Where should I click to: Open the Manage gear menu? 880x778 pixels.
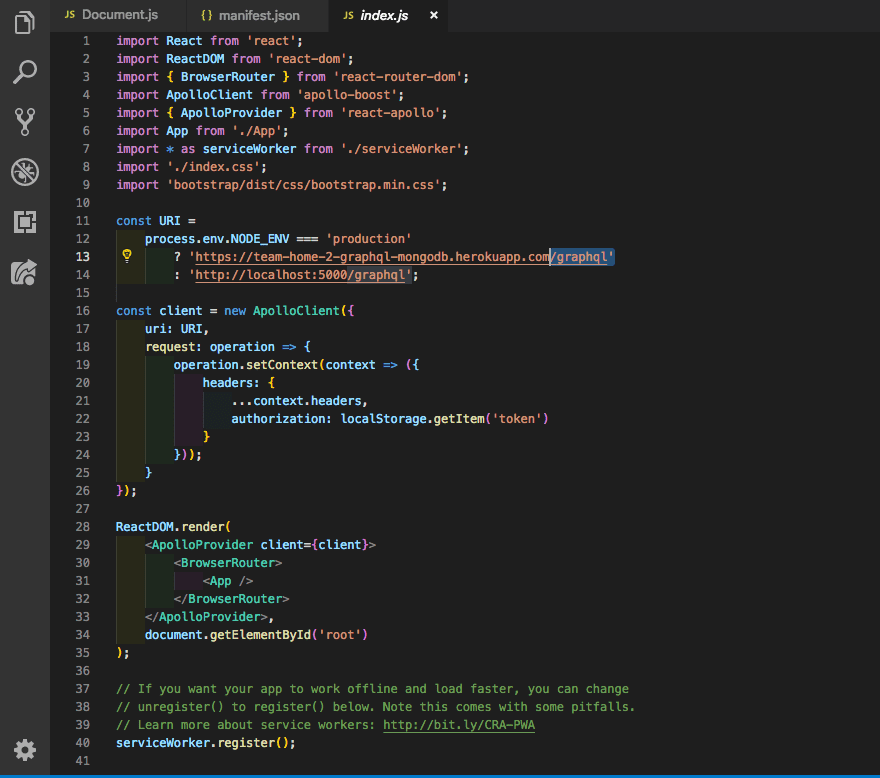click(25, 749)
